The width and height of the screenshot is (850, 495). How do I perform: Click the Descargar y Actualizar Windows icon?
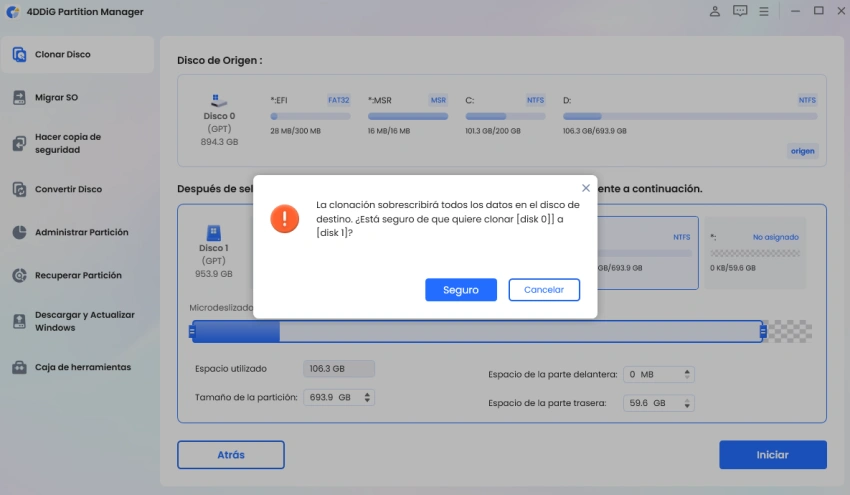pos(20,321)
